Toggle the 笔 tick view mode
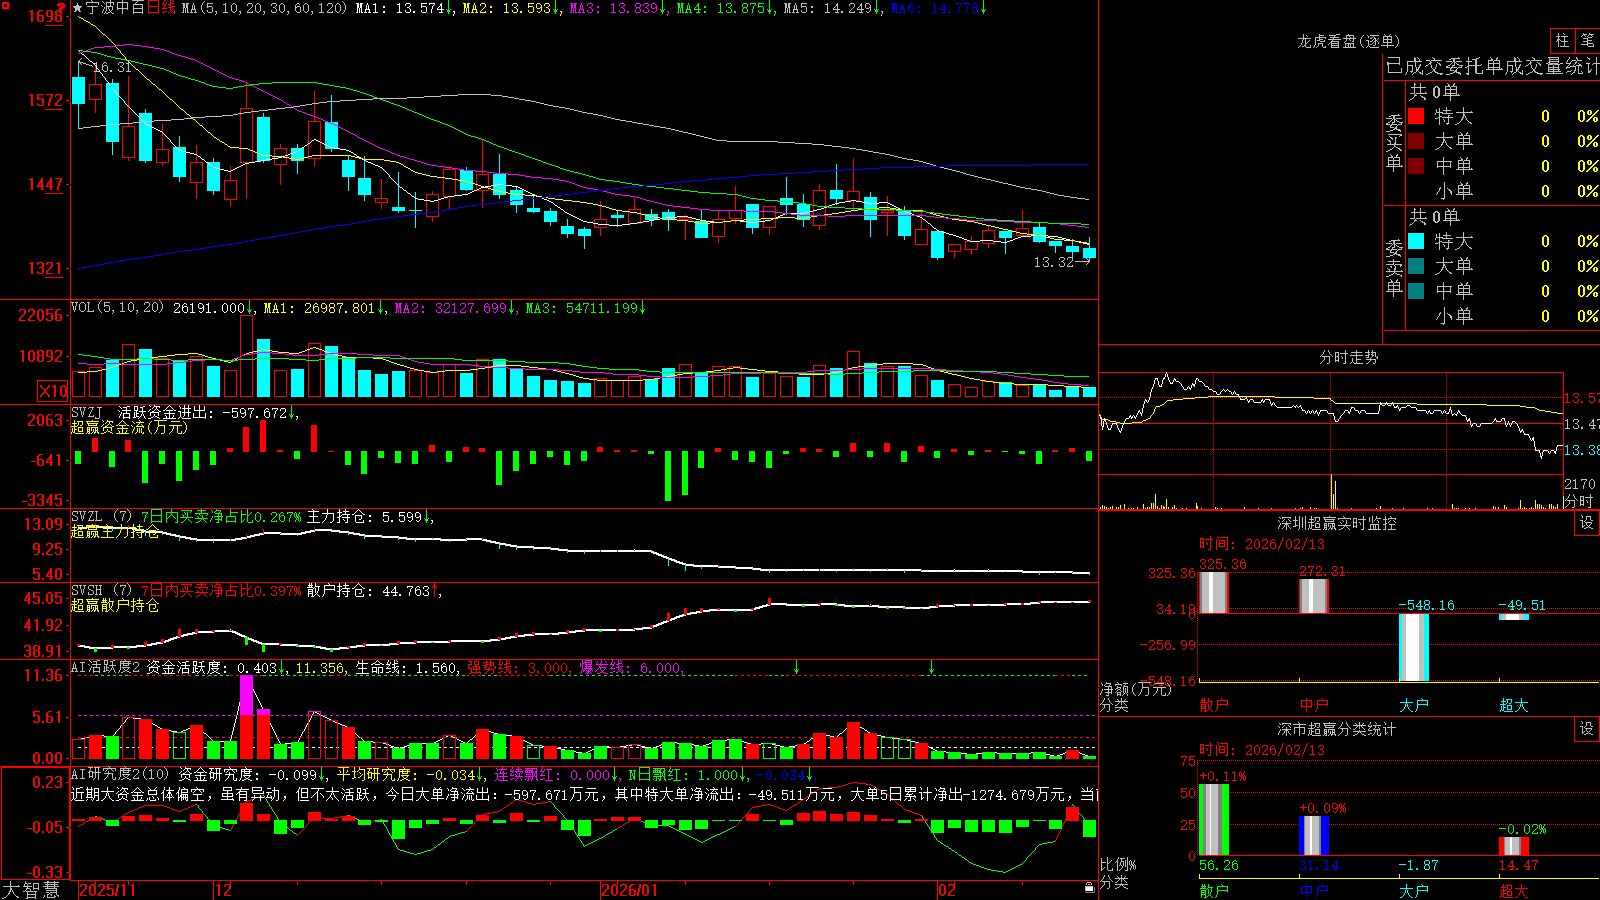The image size is (1600, 900). click(1587, 40)
